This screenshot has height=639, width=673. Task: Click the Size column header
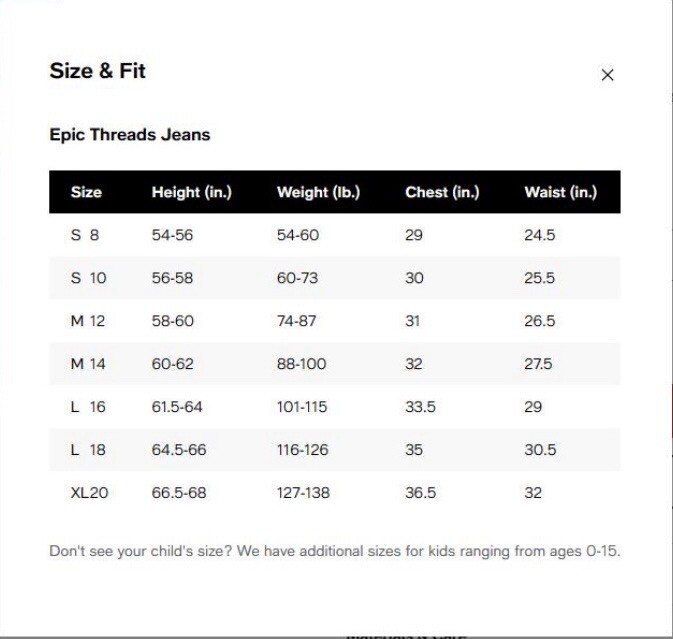(x=86, y=192)
